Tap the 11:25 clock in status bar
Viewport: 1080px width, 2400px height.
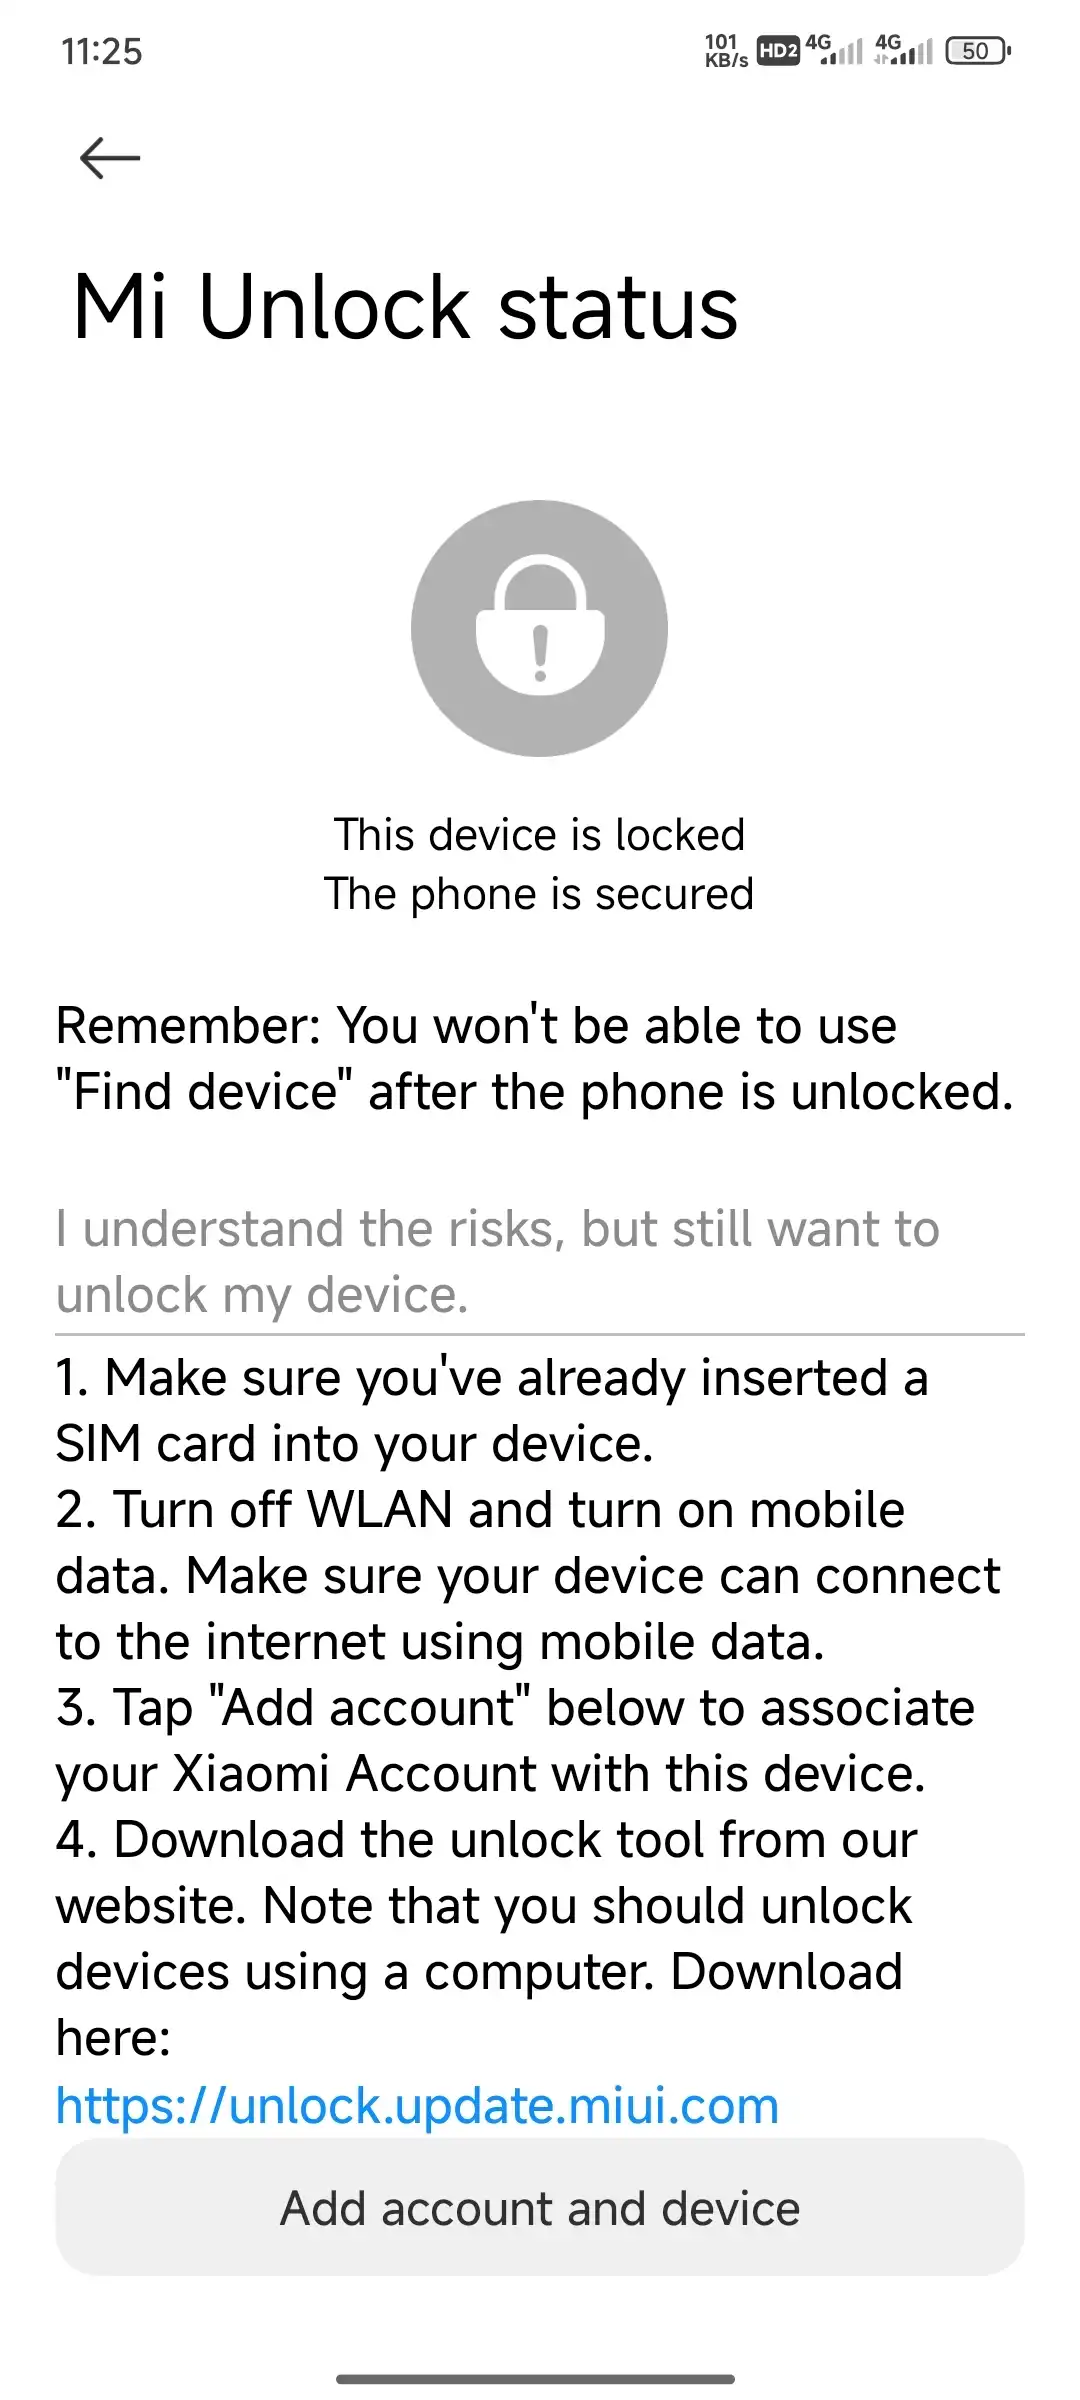click(x=102, y=52)
